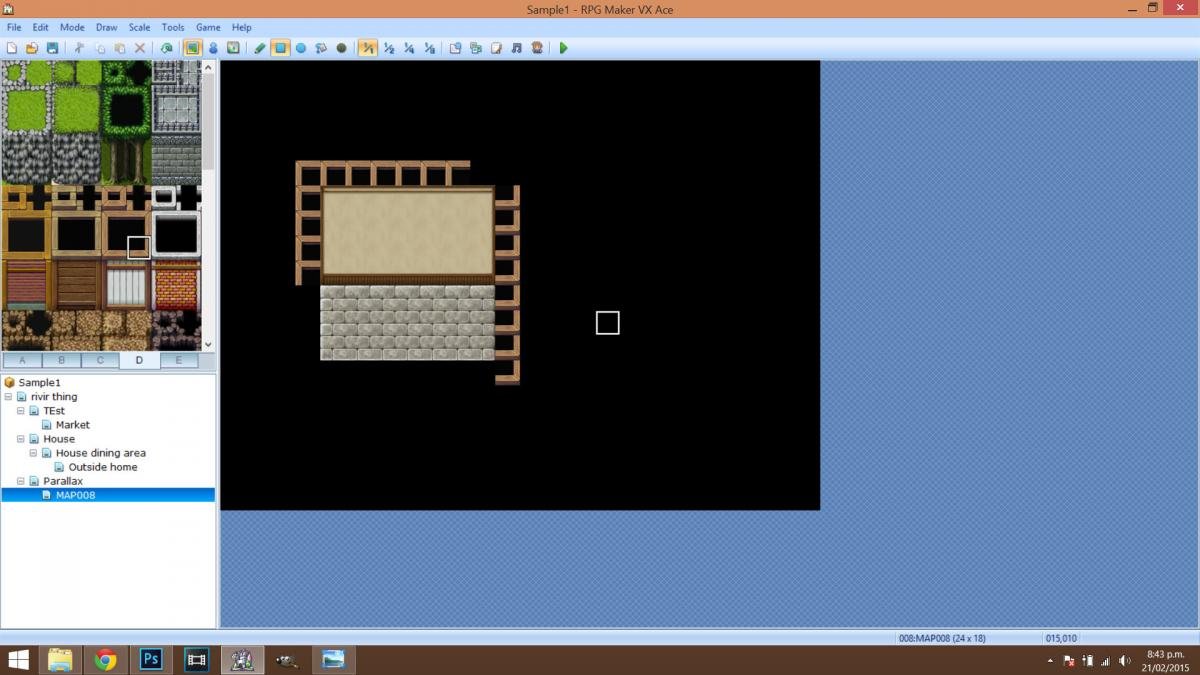Switch to Region editing mode
The height and width of the screenshot is (675, 1200).
tap(233, 47)
